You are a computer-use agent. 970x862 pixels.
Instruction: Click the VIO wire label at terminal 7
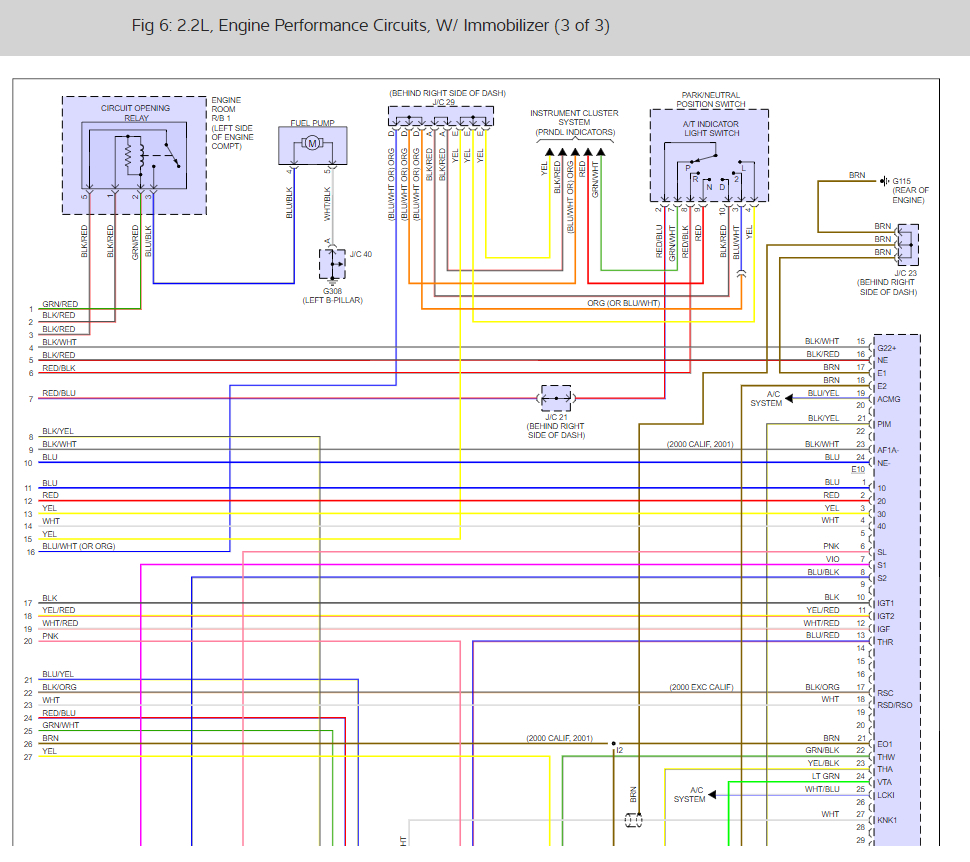(x=833, y=559)
